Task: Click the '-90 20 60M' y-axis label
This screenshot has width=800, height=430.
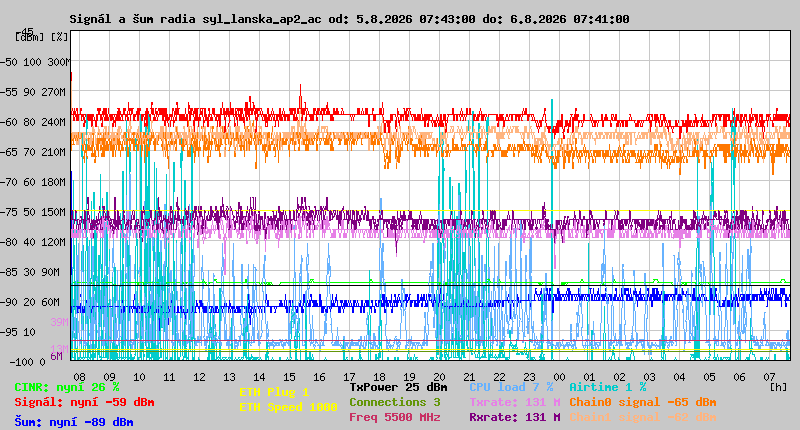Action: pyautogui.click(x=30, y=302)
